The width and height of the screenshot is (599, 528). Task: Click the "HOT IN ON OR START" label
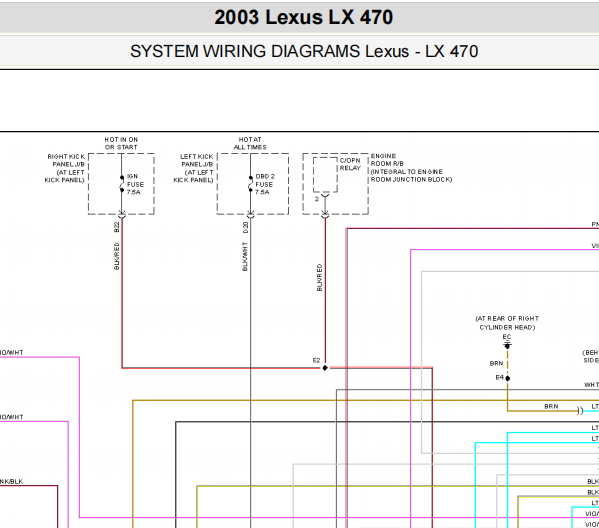click(121, 143)
